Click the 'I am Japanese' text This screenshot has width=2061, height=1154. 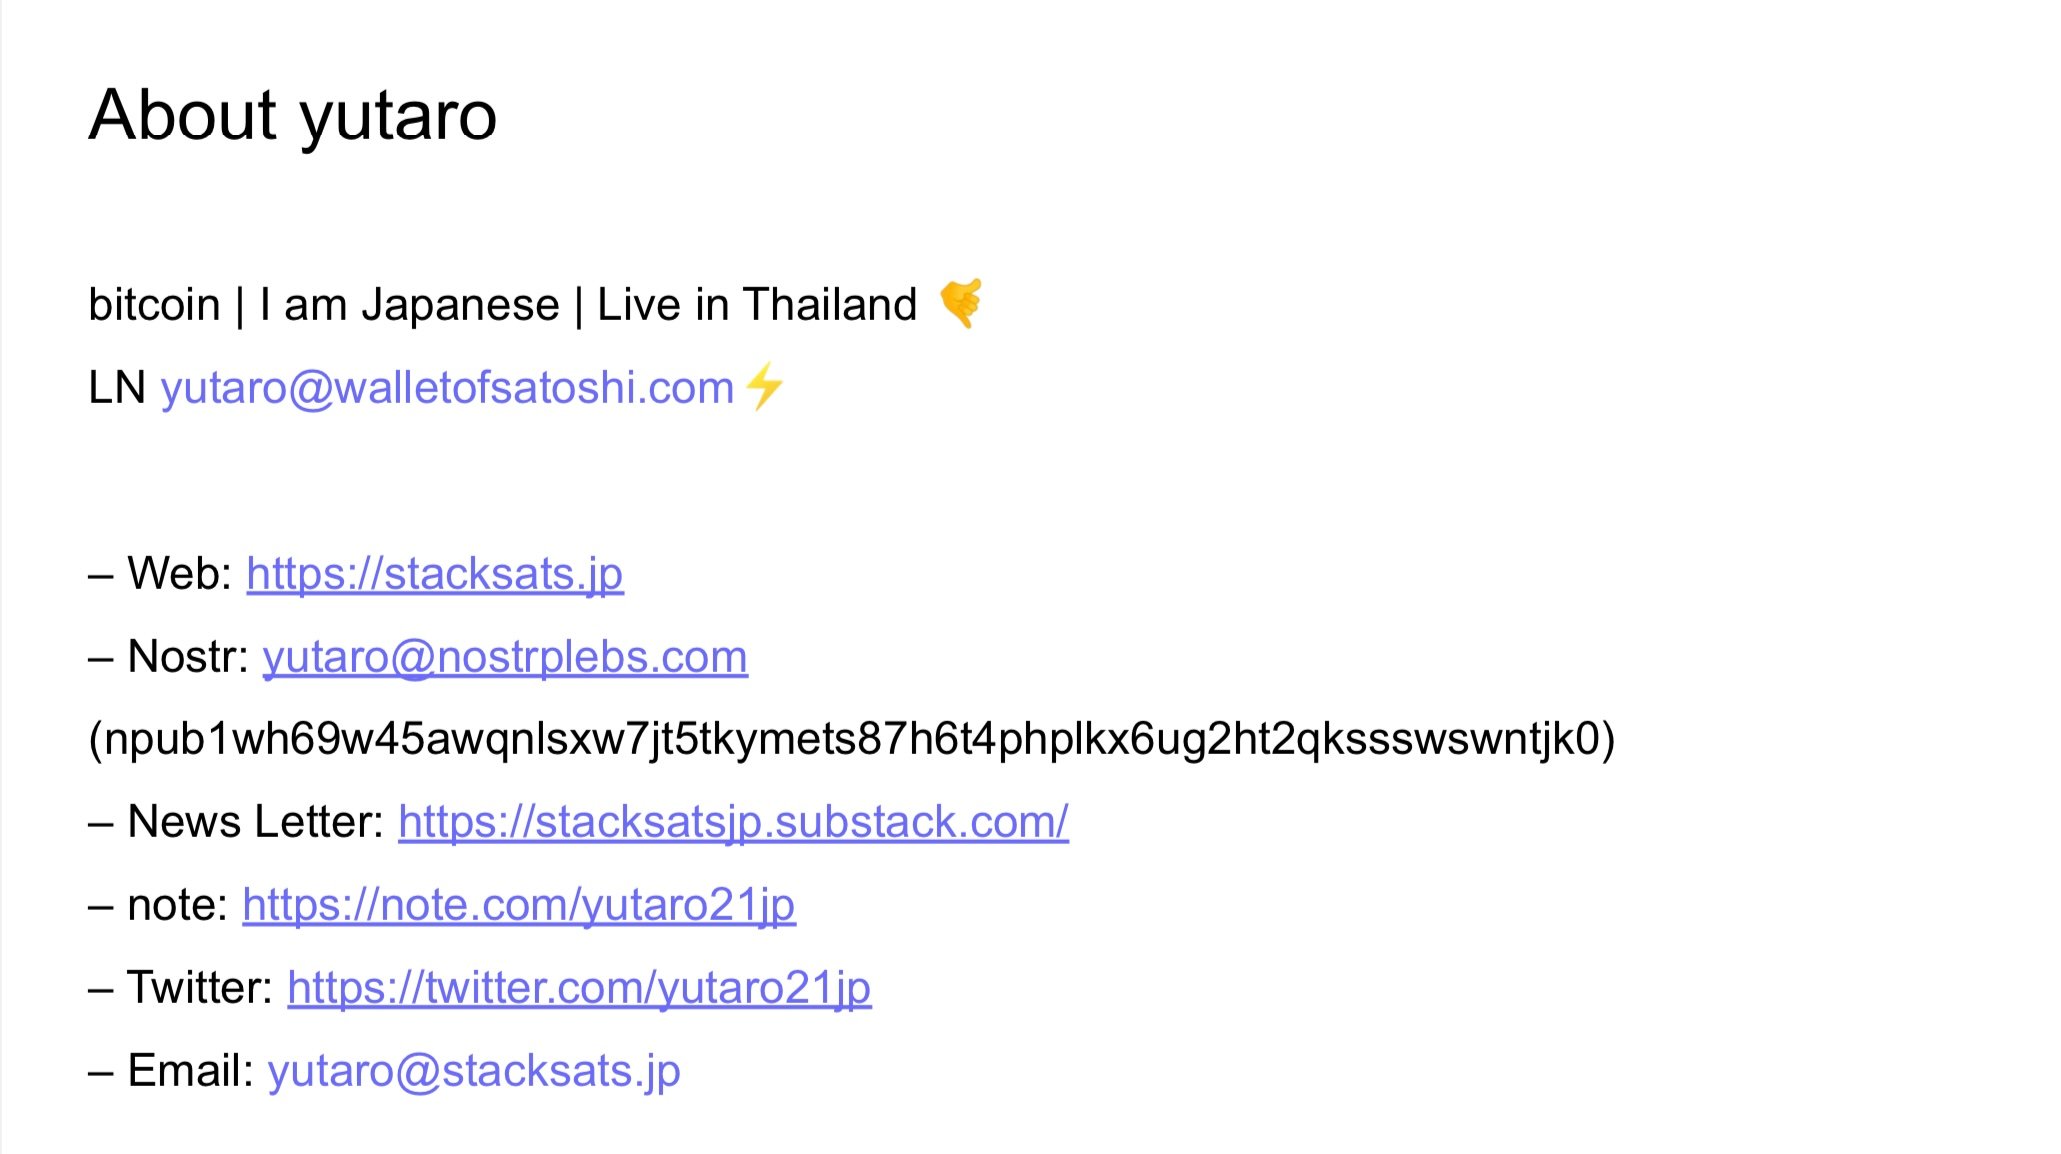click(x=409, y=305)
